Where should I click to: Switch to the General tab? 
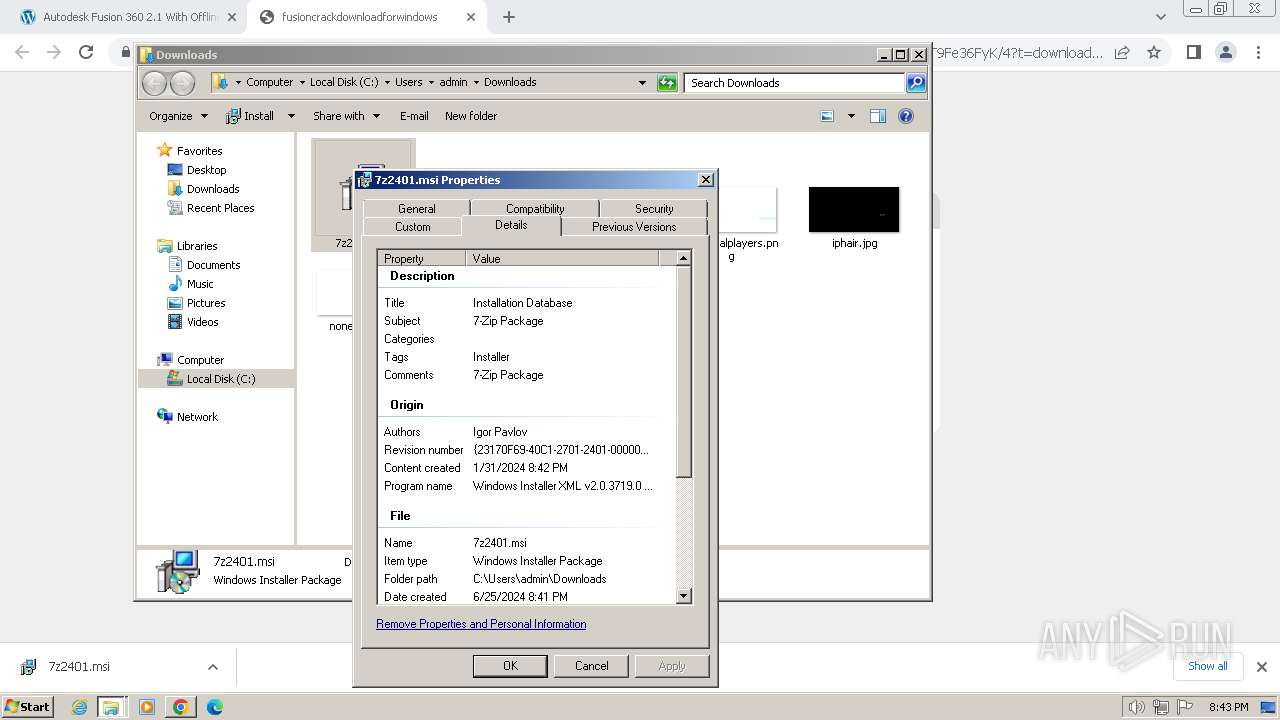click(416, 209)
